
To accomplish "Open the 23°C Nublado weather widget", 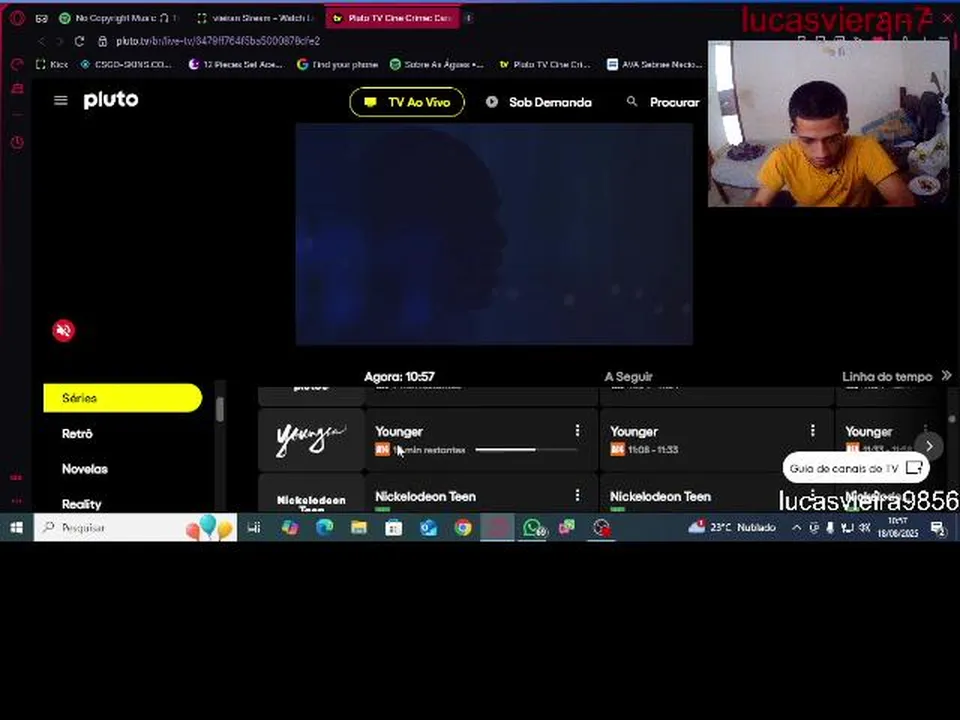I will point(732,527).
